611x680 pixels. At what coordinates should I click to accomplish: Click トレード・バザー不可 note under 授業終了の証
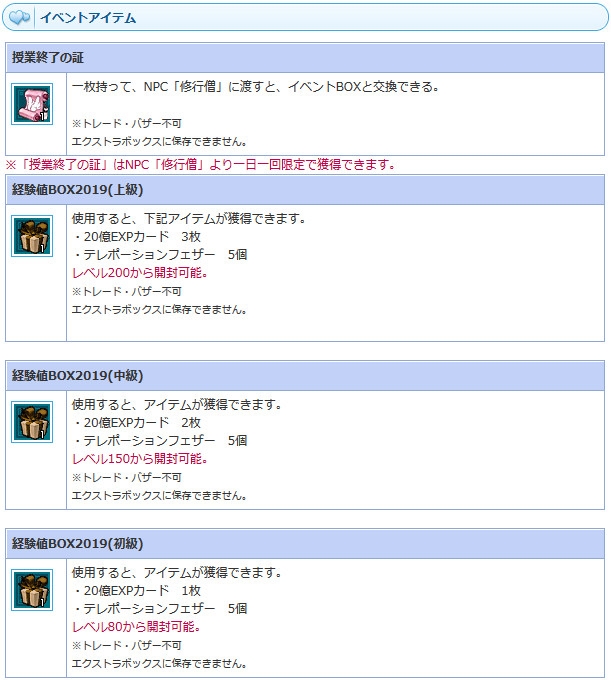pyautogui.click(x=127, y=124)
